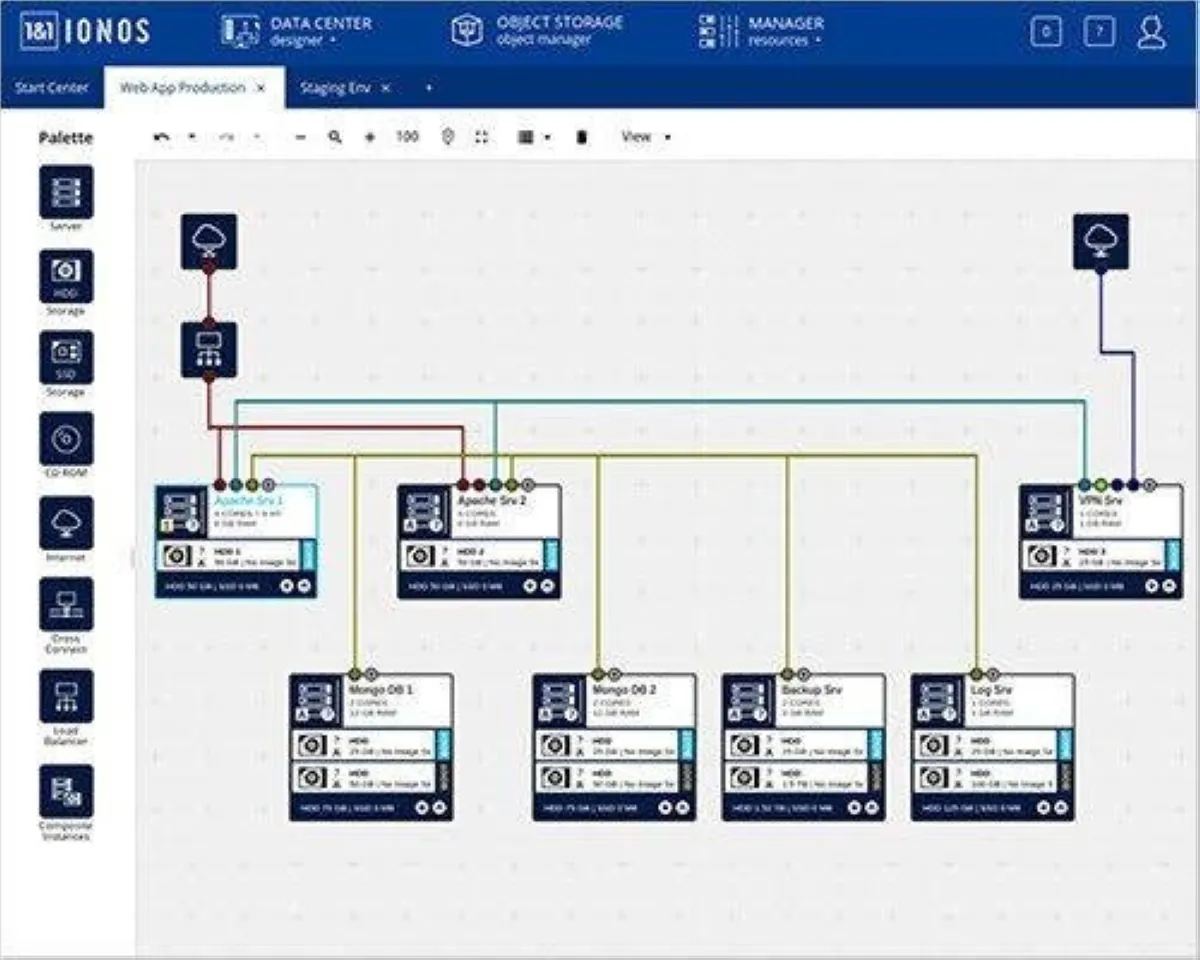Click the 100 zoom level value
The height and width of the screenshot is (960, 1200).
point(406,137)
